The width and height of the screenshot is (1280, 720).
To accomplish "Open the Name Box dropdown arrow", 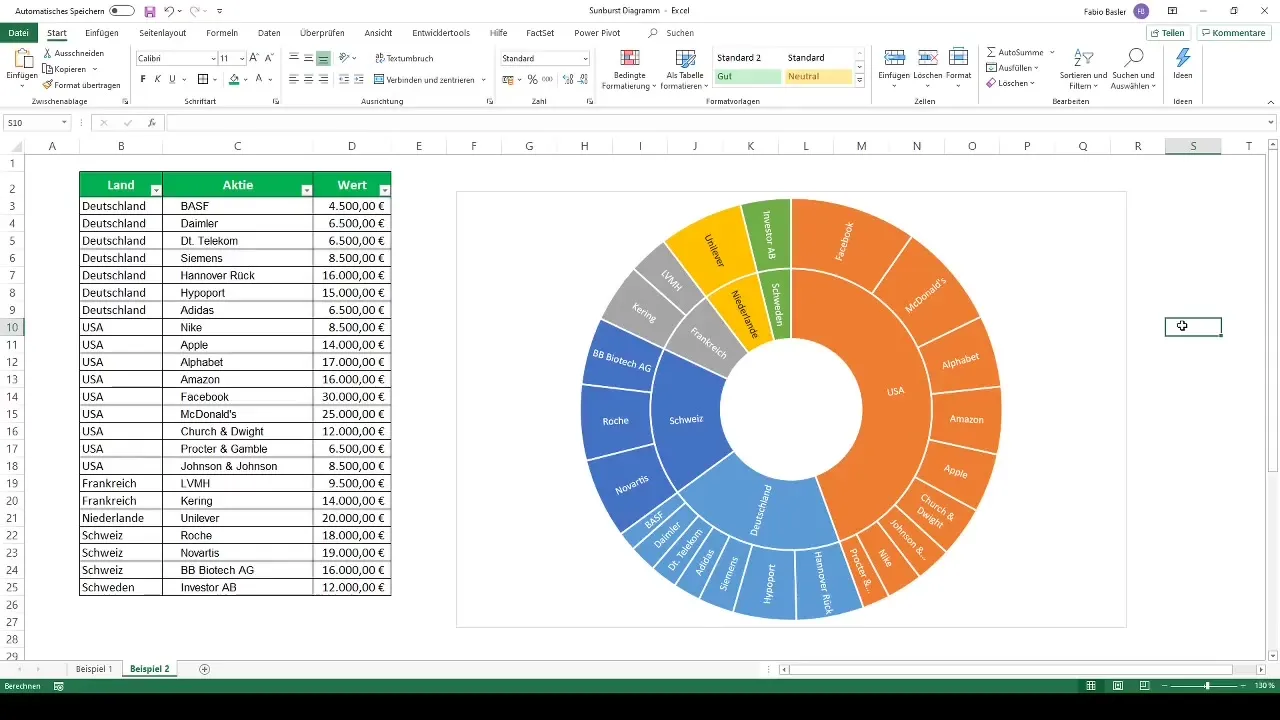I will click(x=64, y=123).
